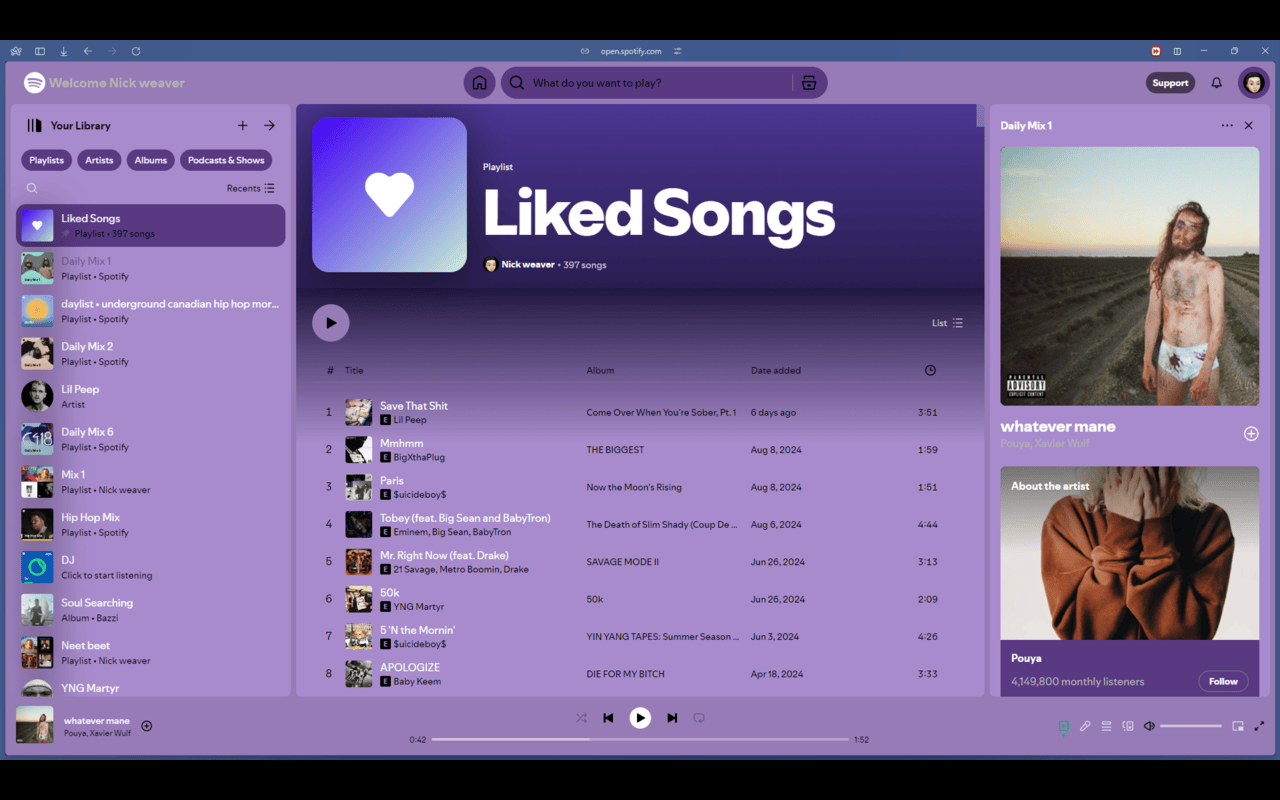The width and height of the screenshot is (1280, 800).
Task: Toggle shuffle playback
Action: 581,718
